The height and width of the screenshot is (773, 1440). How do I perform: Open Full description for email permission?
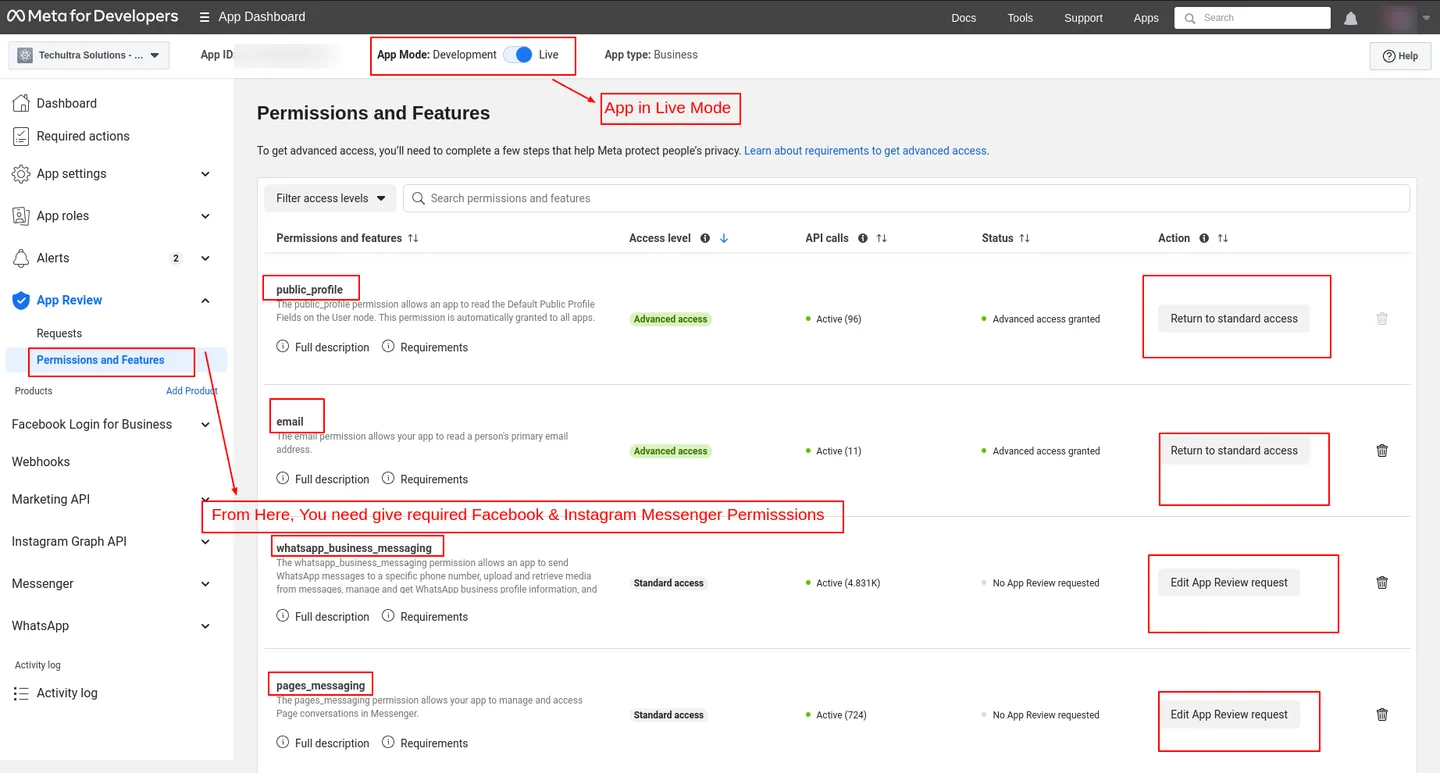point(323,479)
